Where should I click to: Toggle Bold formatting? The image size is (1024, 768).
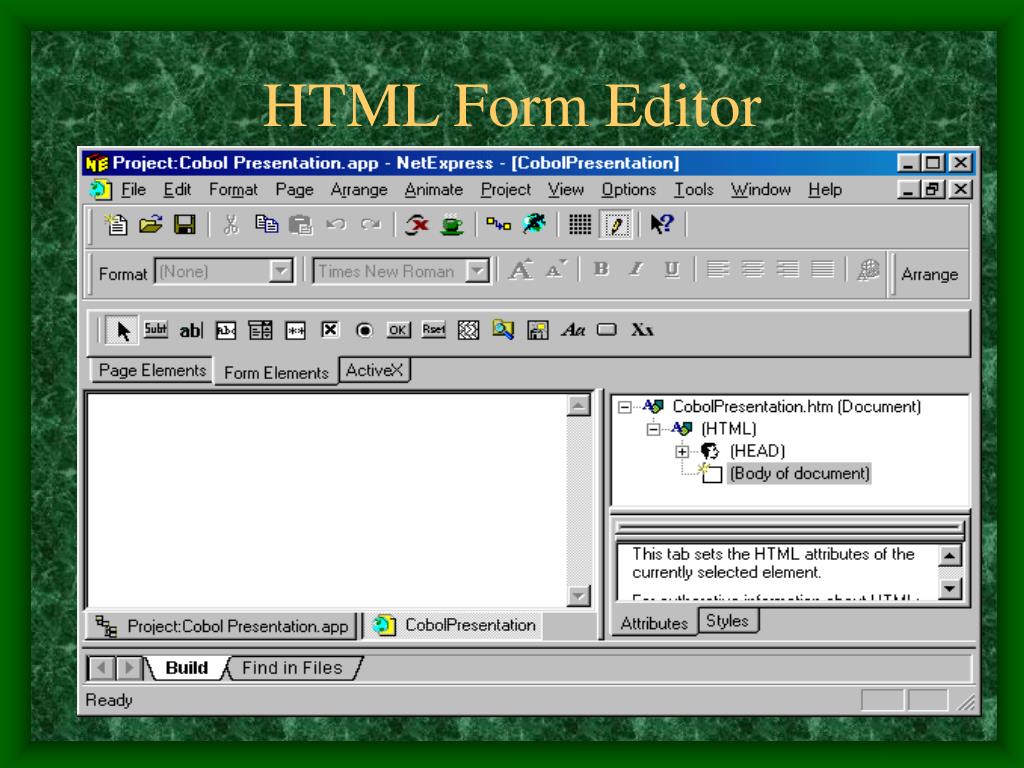click(601, 269)
